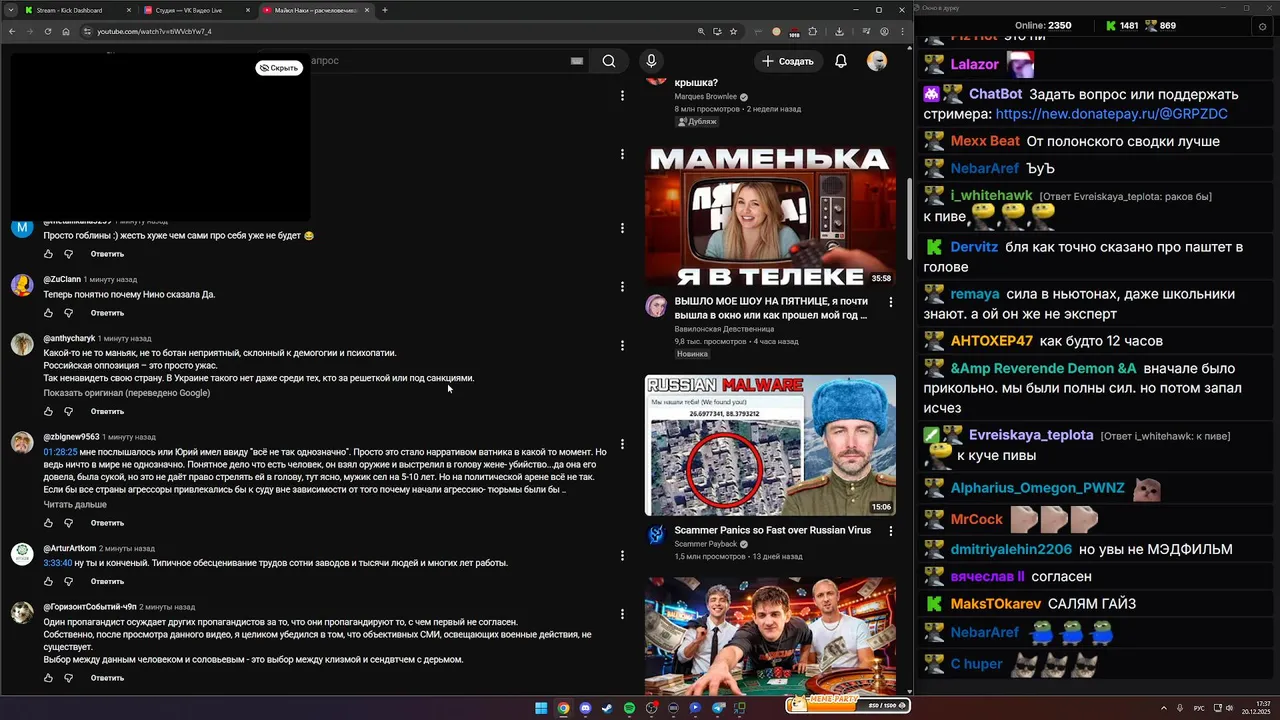Open Windows Start menu
The image size is (1280, 720).
pos(541,708)
